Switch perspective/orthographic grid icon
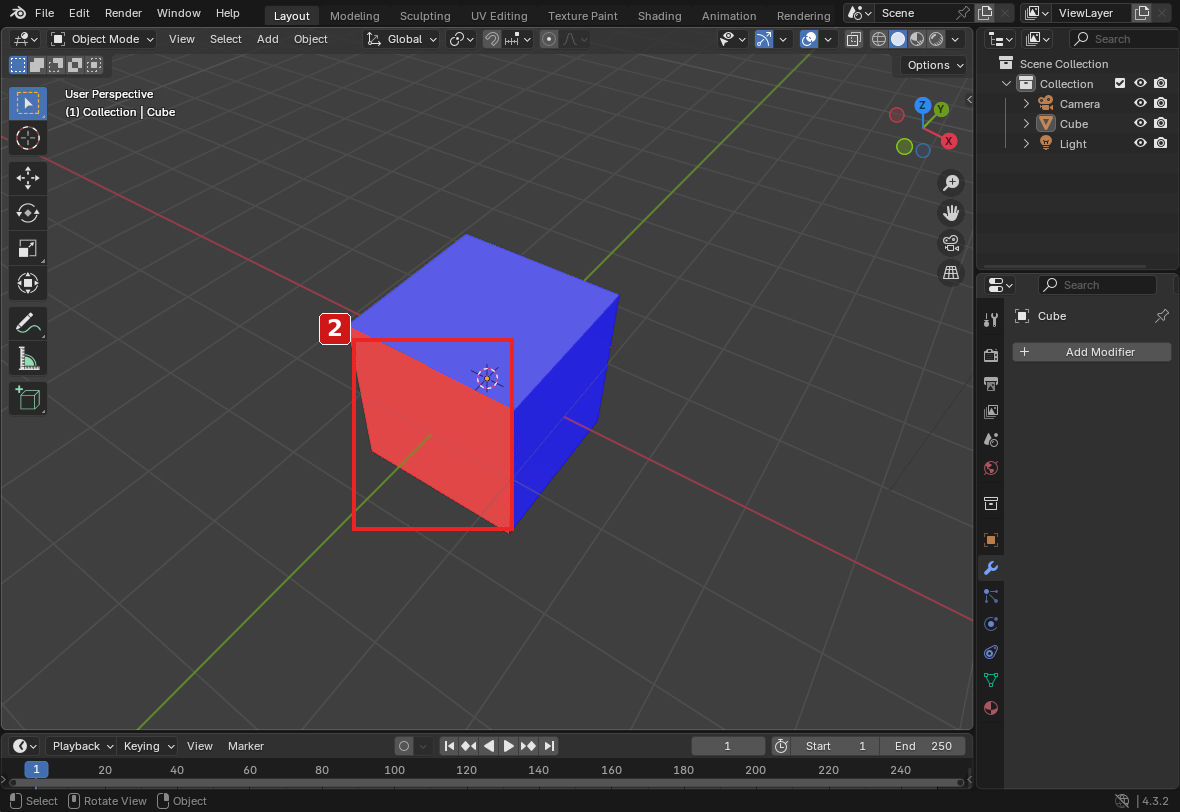This screenshot has width=1180, height=812. [951, 273]
